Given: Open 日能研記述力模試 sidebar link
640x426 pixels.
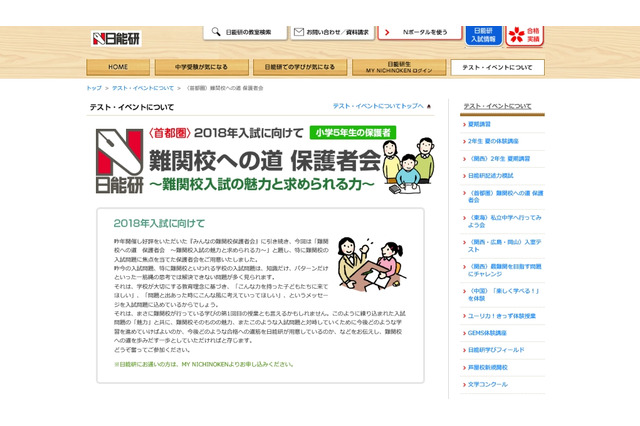Looking at the screenshot, I should pyautogui.click(x=491, y=176).
